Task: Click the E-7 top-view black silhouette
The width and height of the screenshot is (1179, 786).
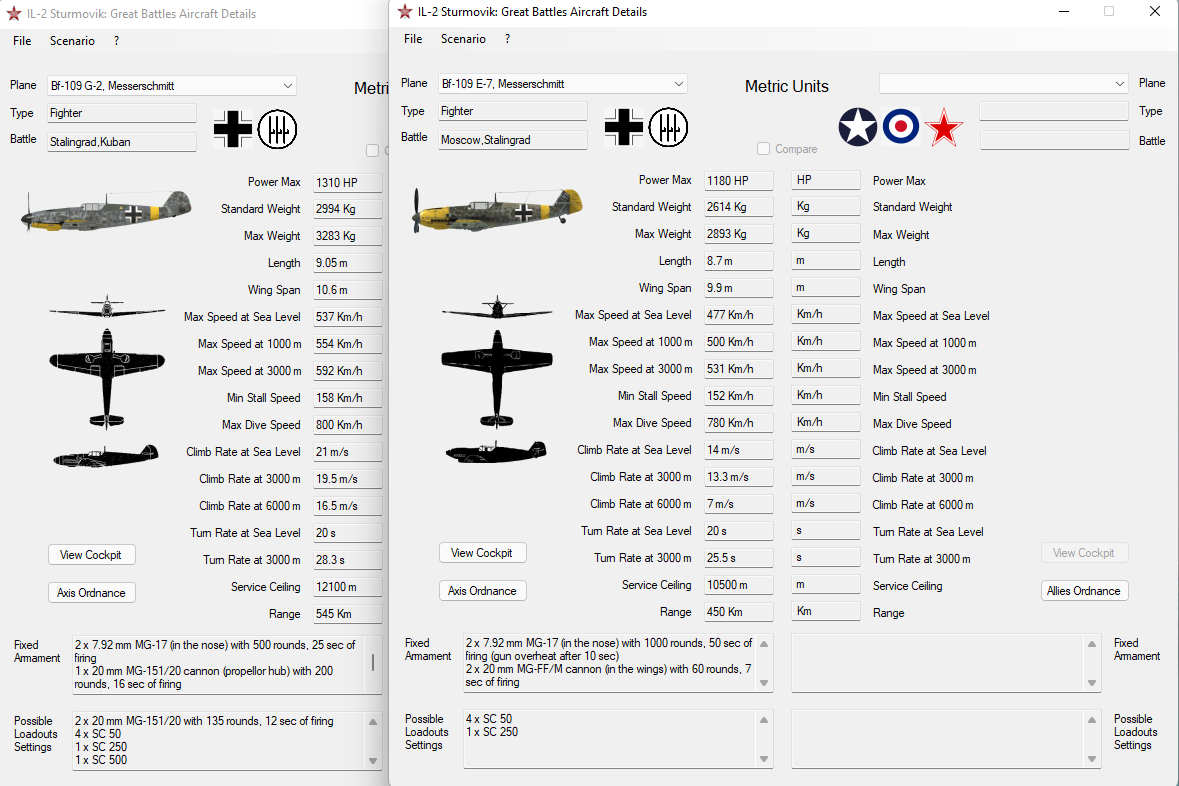Action: click(x=497, y=378)
